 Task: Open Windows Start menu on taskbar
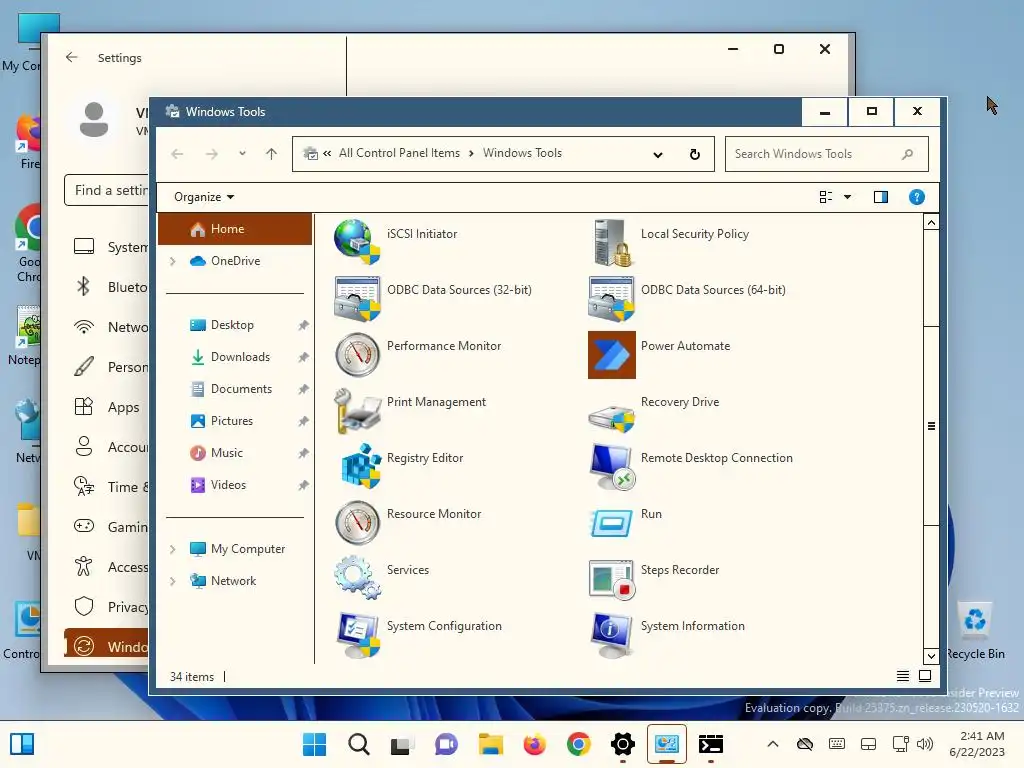[314, 744]
